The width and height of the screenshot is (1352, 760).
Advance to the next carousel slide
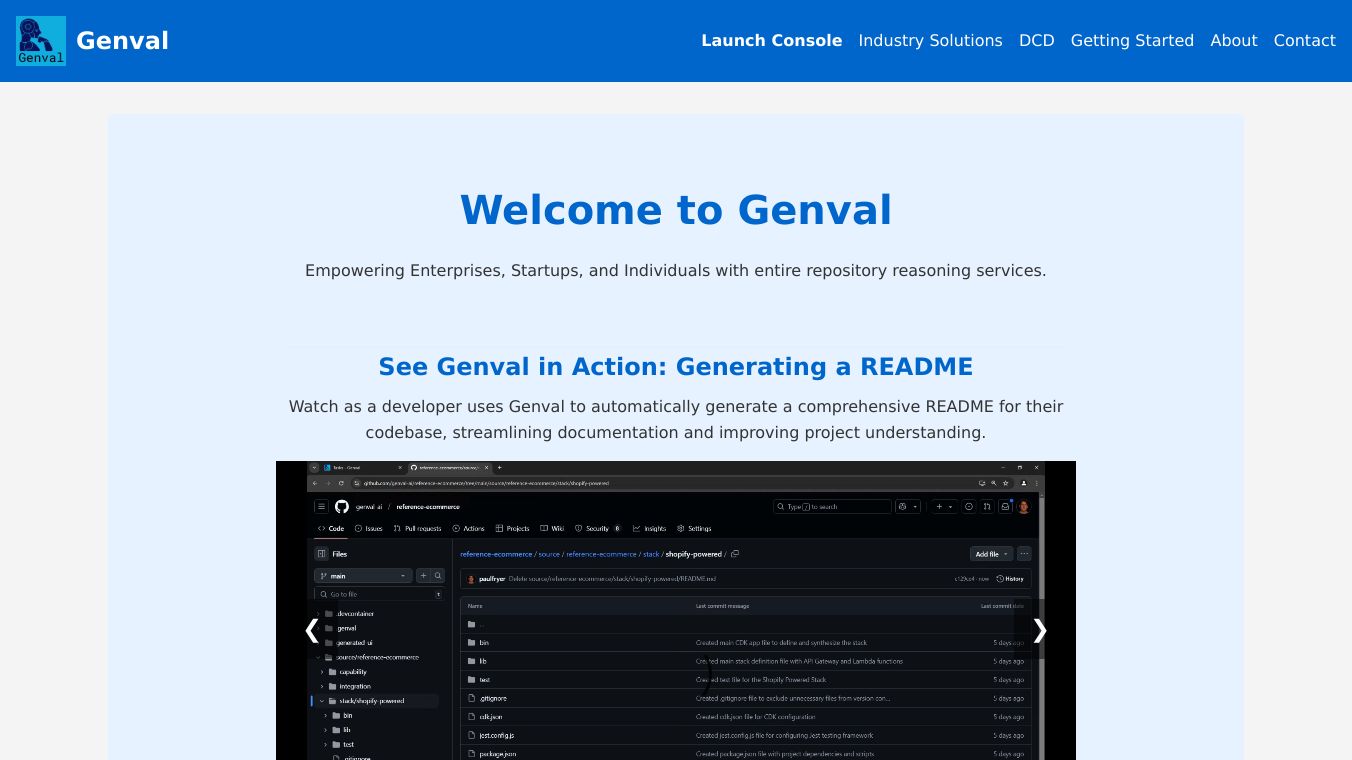[x=1040, y=630]
